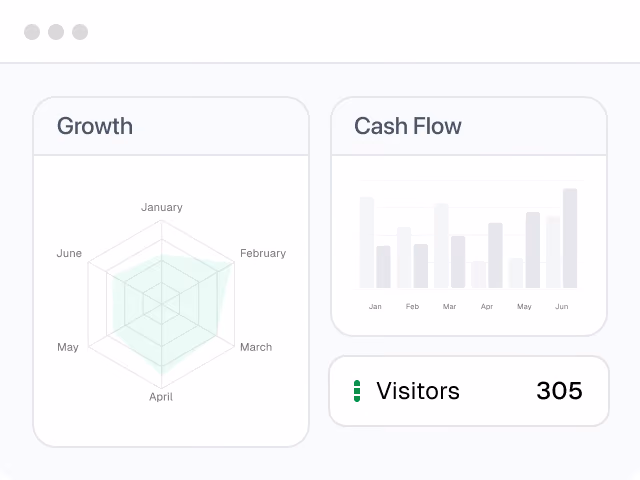Screen dimensions: 640x480
Task: Click the March label on radar chart
Action: pyautogui.click(x=256, y=347)
